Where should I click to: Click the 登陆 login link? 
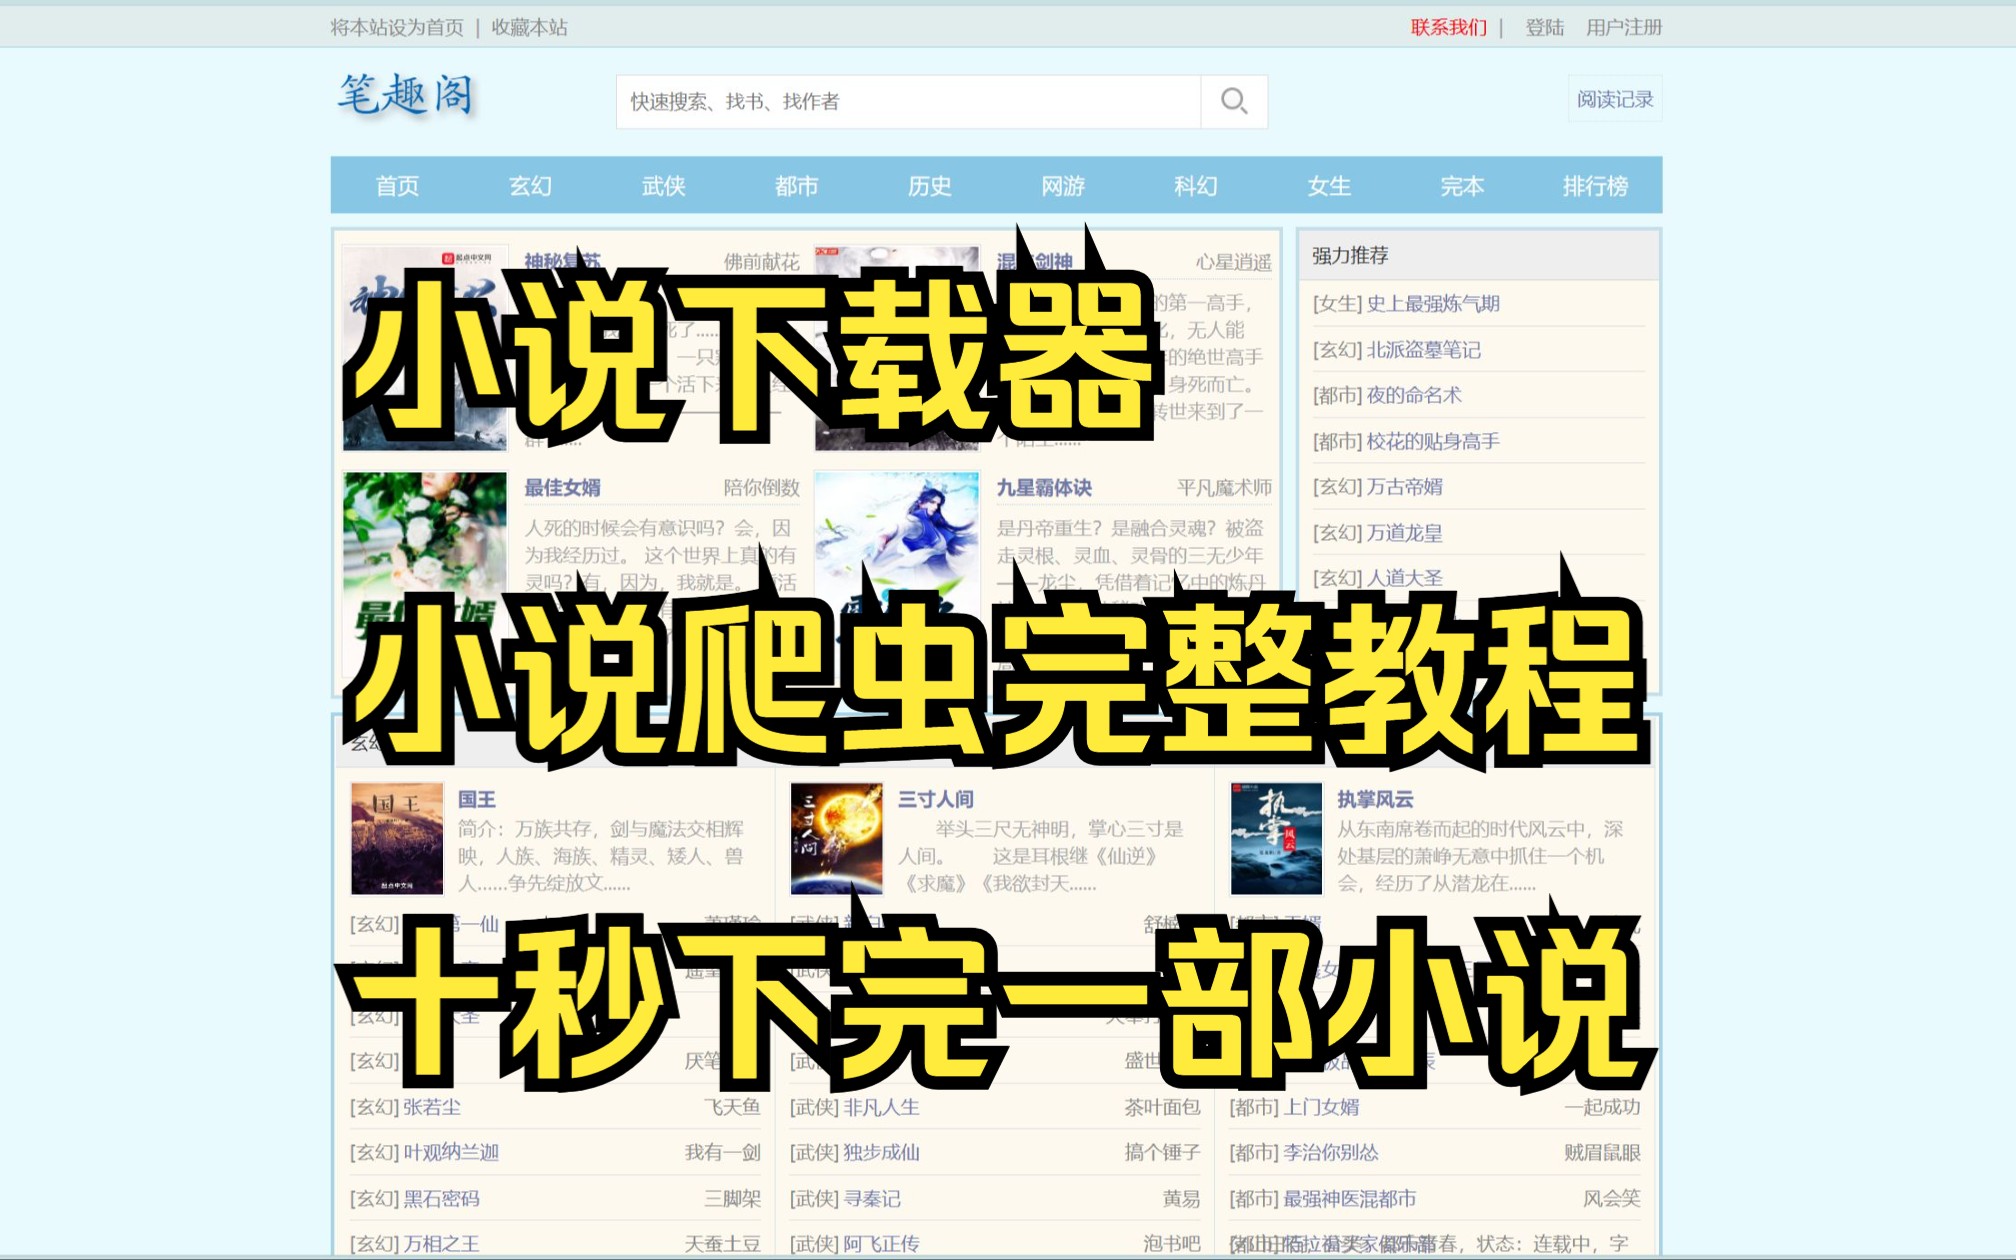tap(1544, 27)
